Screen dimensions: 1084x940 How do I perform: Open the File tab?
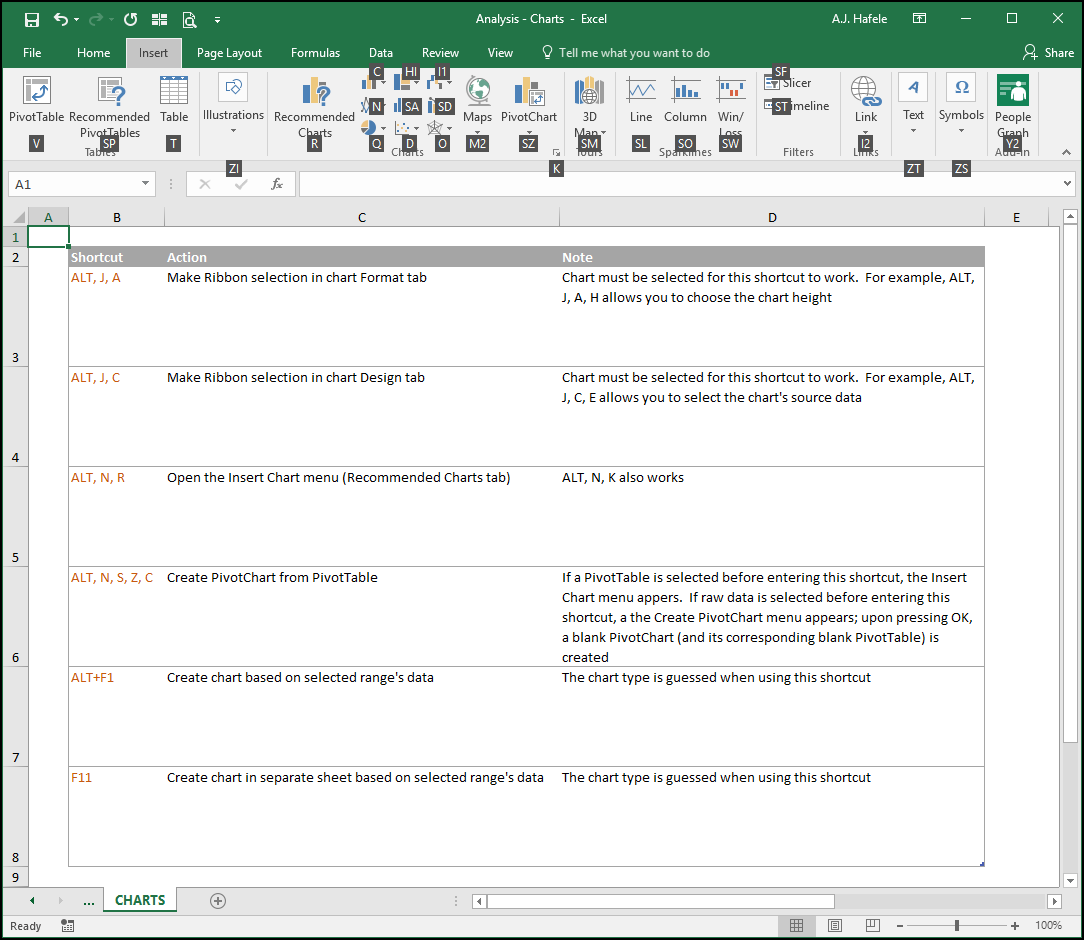(32, 53)
